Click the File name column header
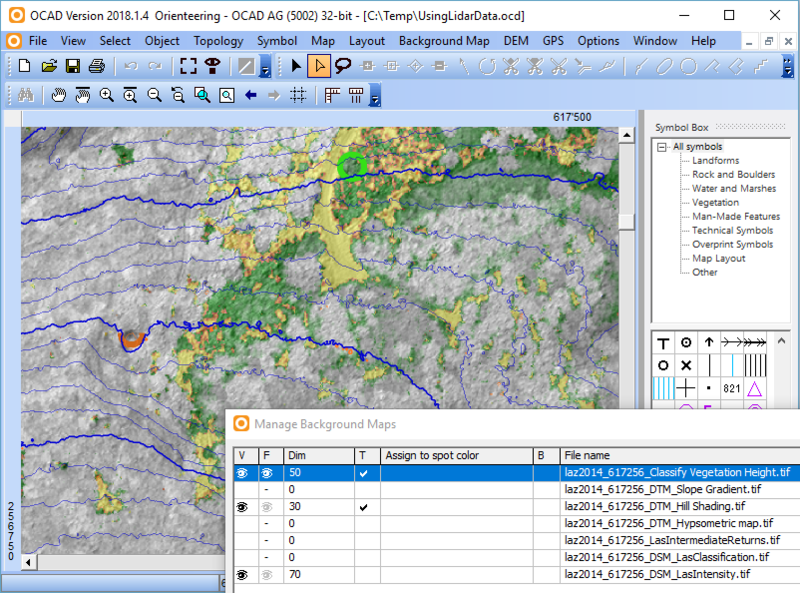This screenshot has height=593, width=800. tap(680, 455)
